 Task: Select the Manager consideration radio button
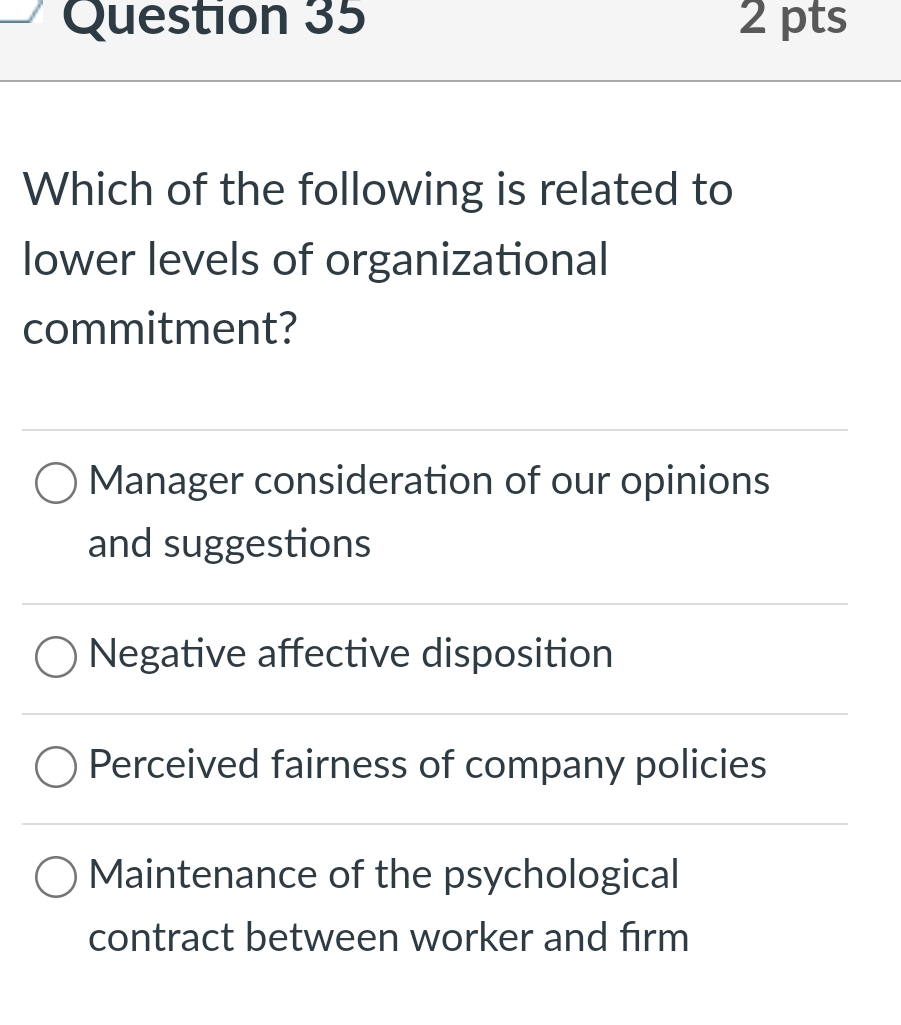tap(56, 484)
